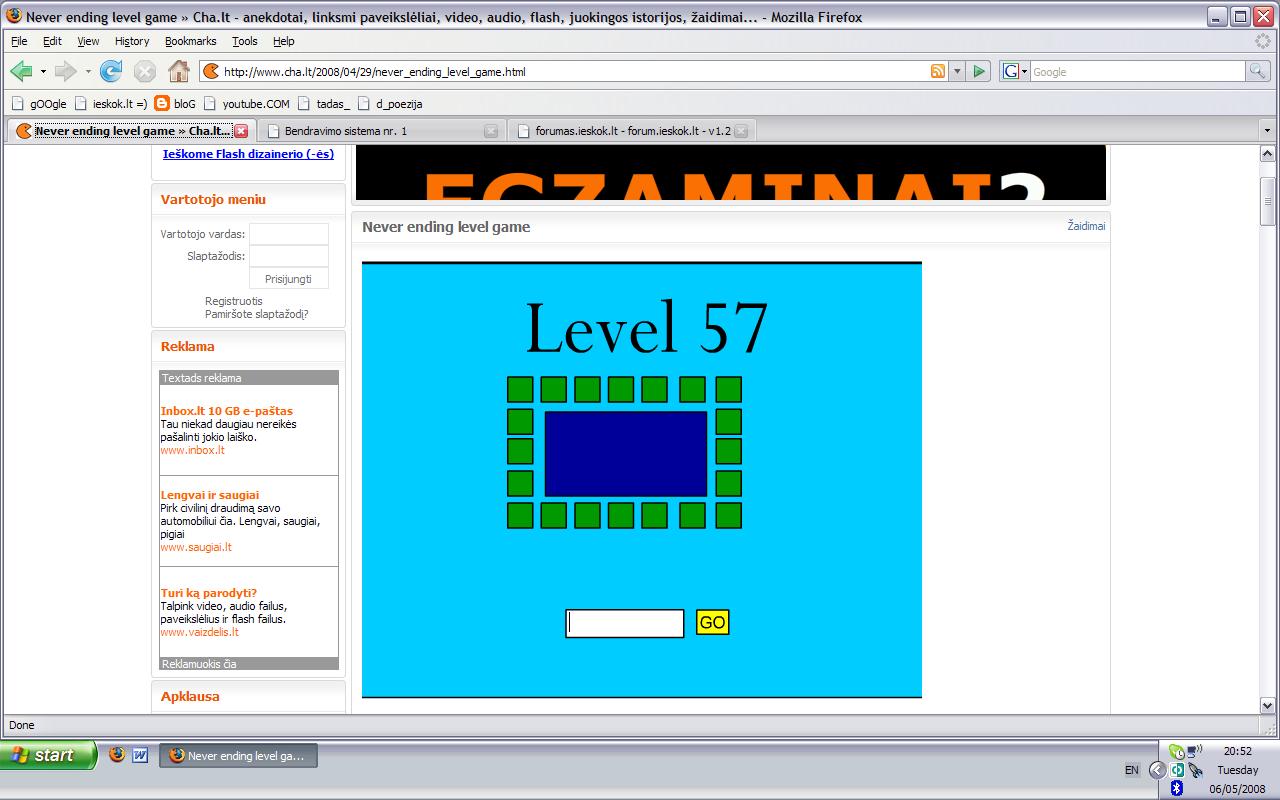Open the Tools menu
The image size is (1280, 800).
[245, 41]
